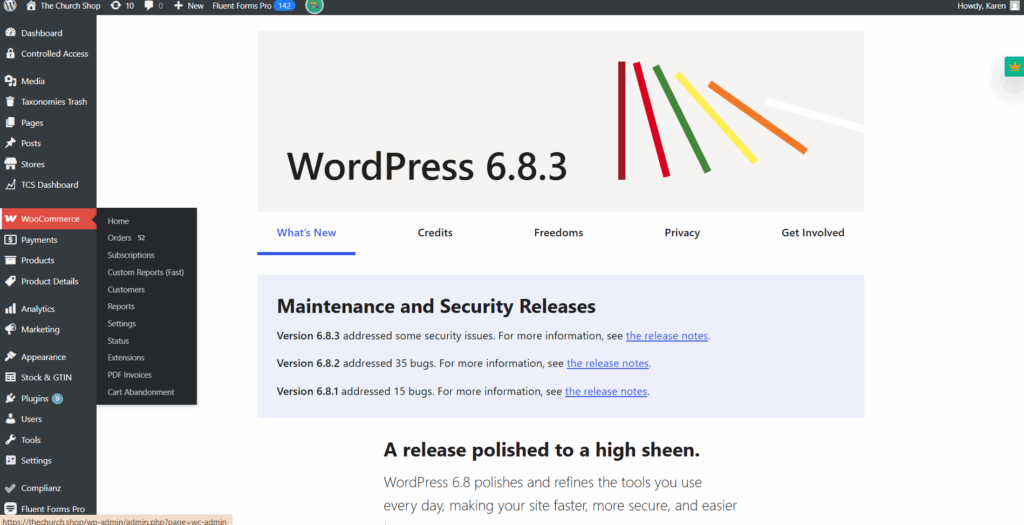The width and height of the screenshot is (1024, 525).
Task: Click the Analytics chart icon in sidebar
Action: coord(10,309)
